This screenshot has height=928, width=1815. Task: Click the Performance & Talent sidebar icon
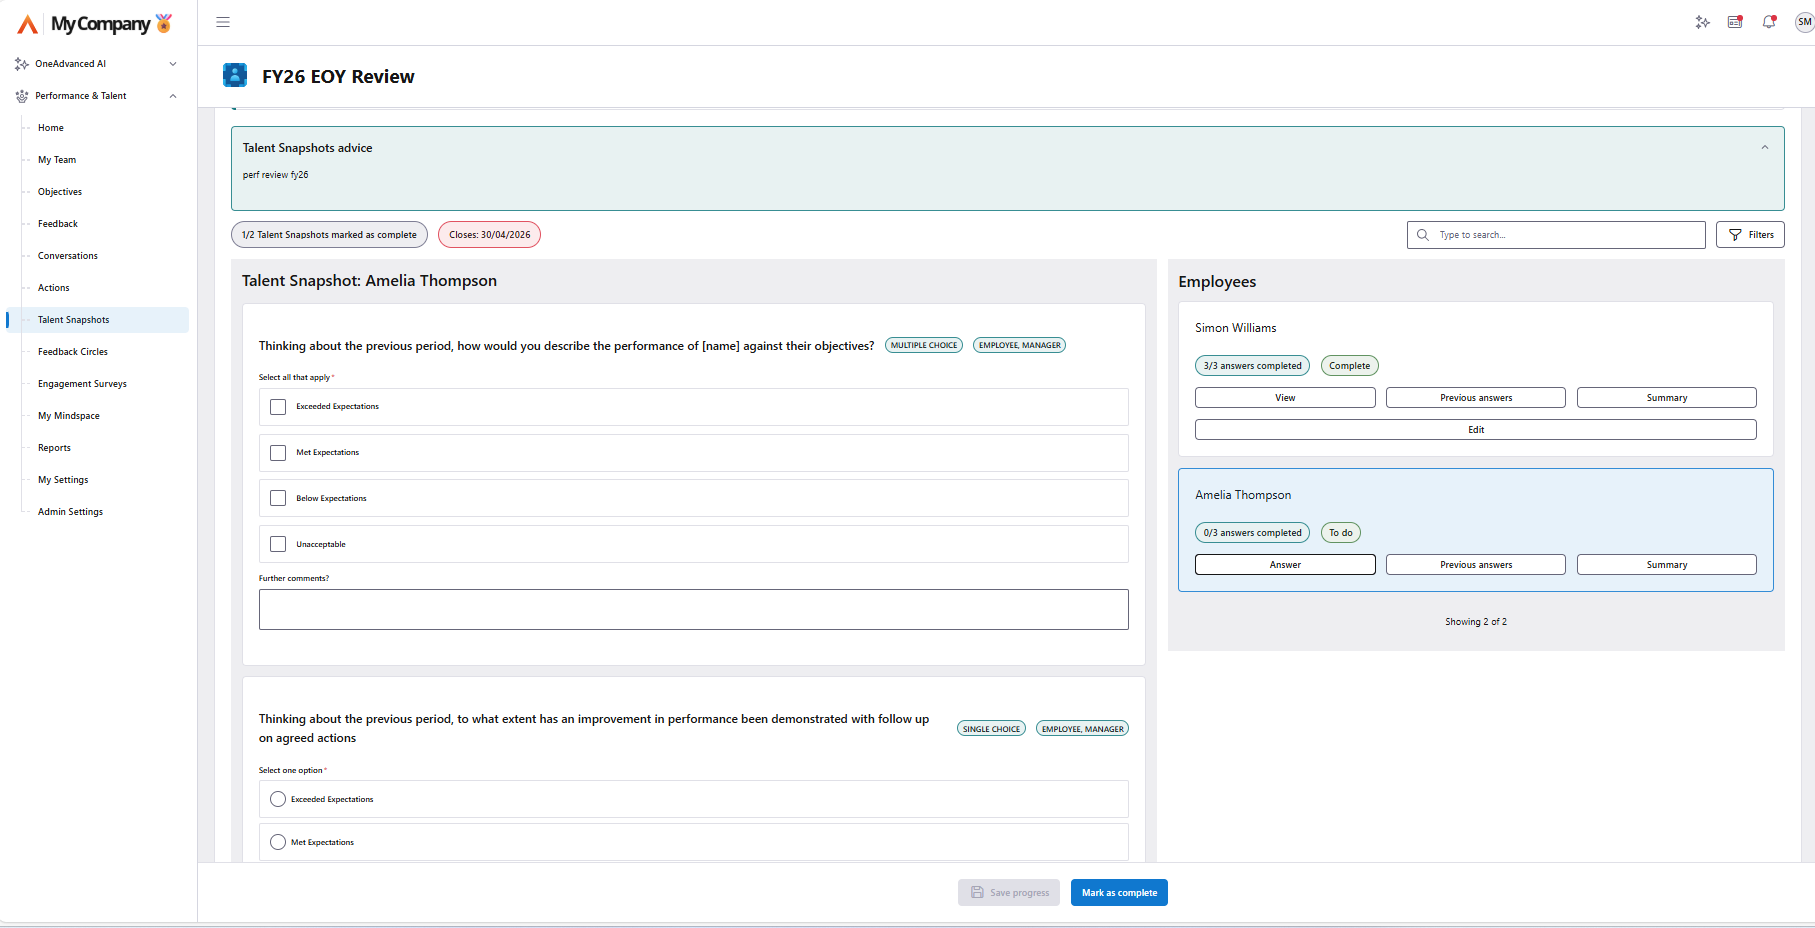[22, 96]
